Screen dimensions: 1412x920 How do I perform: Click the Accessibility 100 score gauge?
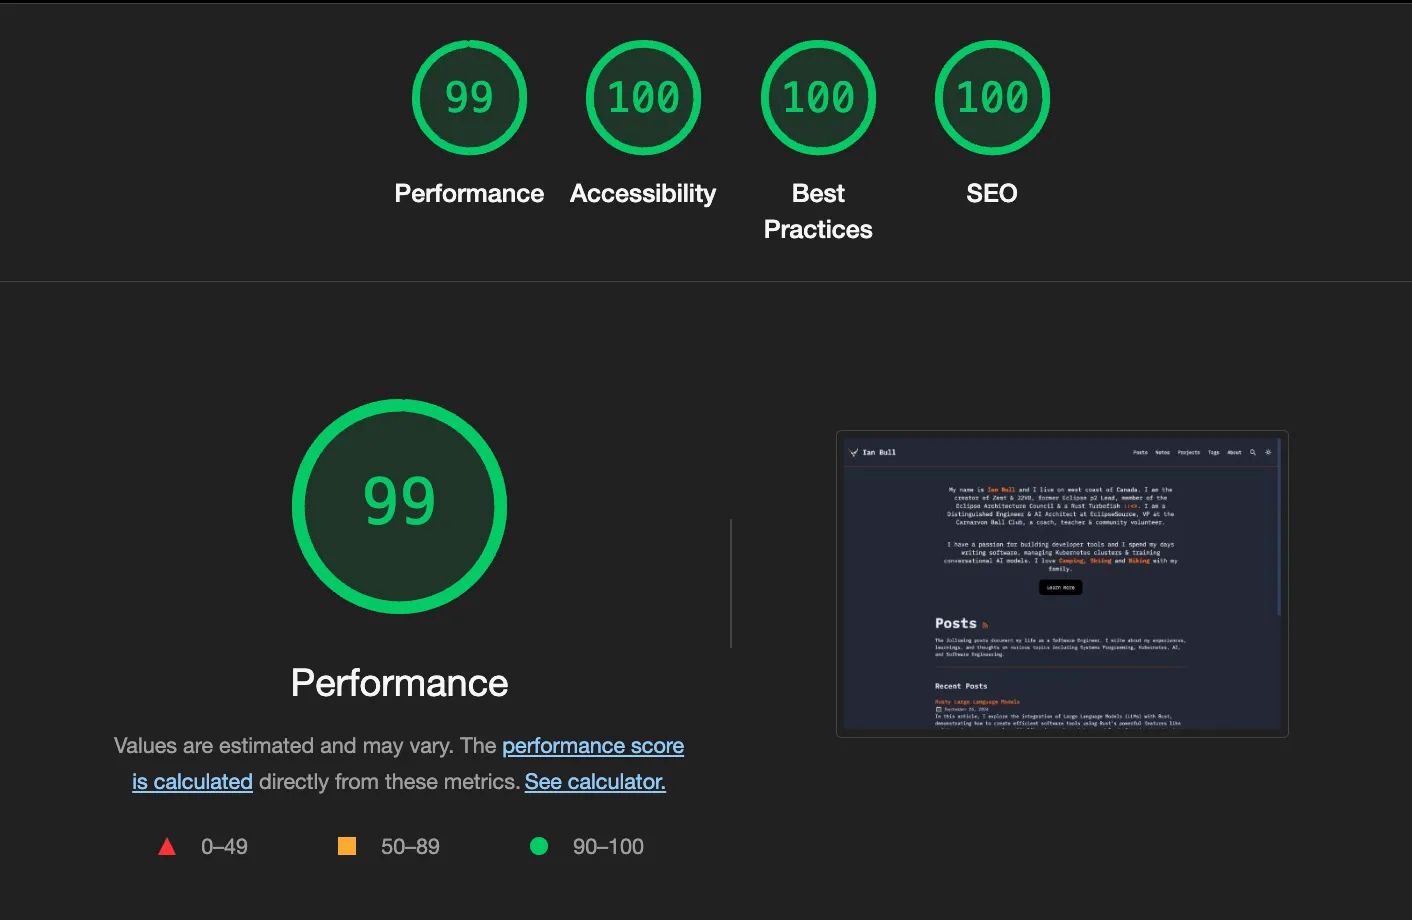tap(643, 97)
